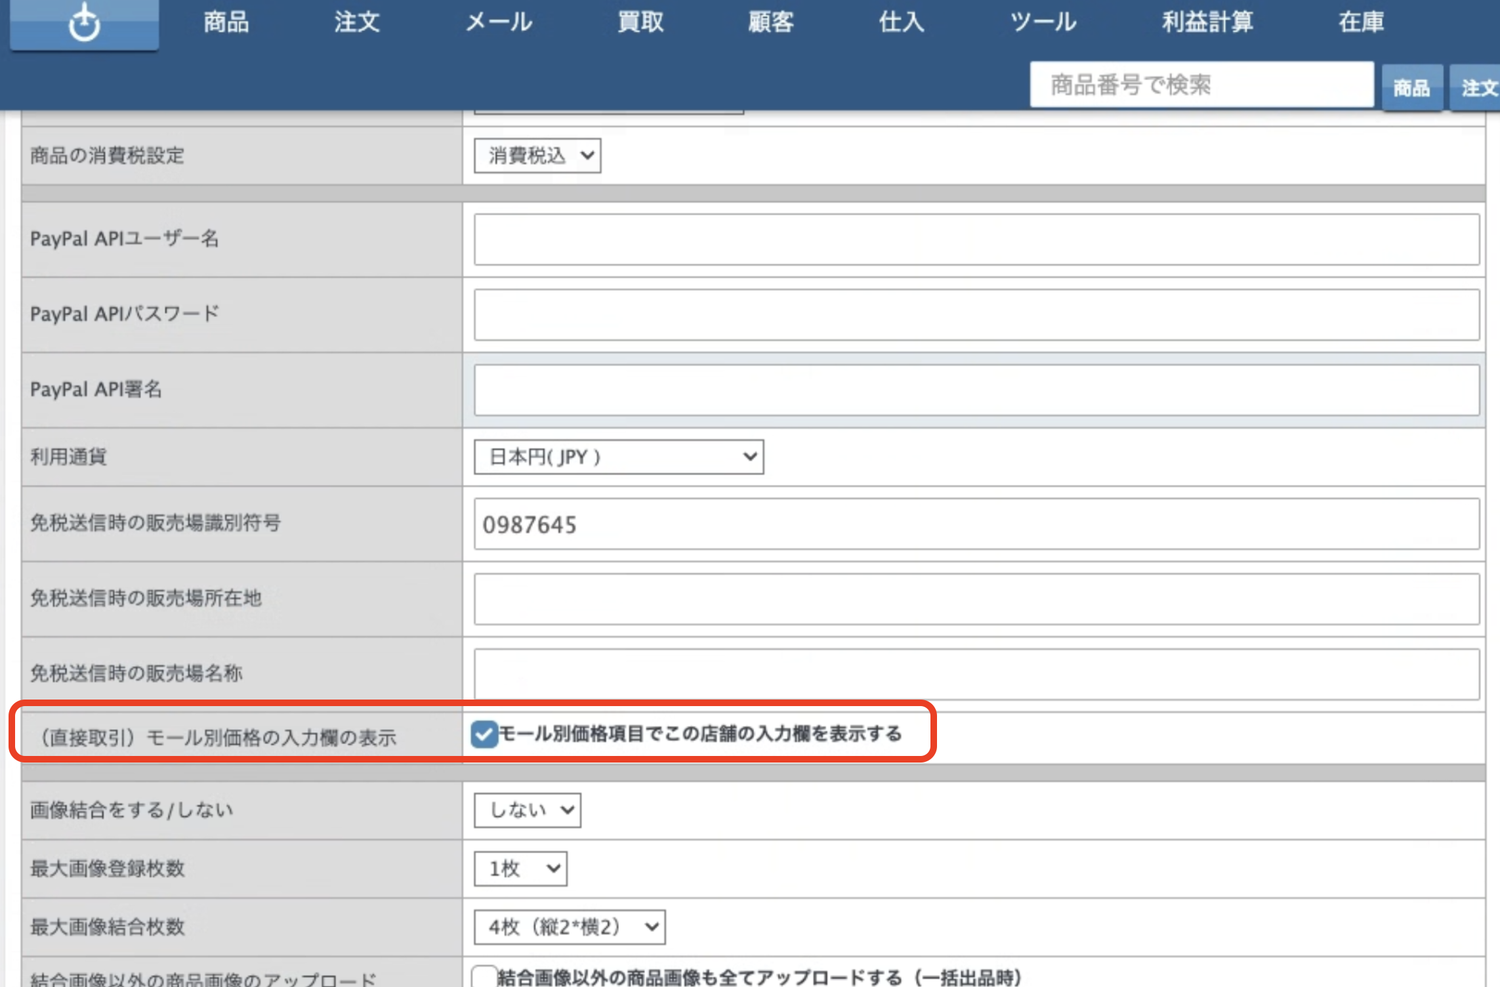The image size is (1500, 987).
Task: Expand the 最大画像登録枚数 1枚 dropdown
Action: pyautogui.click(x=520, y=869)
